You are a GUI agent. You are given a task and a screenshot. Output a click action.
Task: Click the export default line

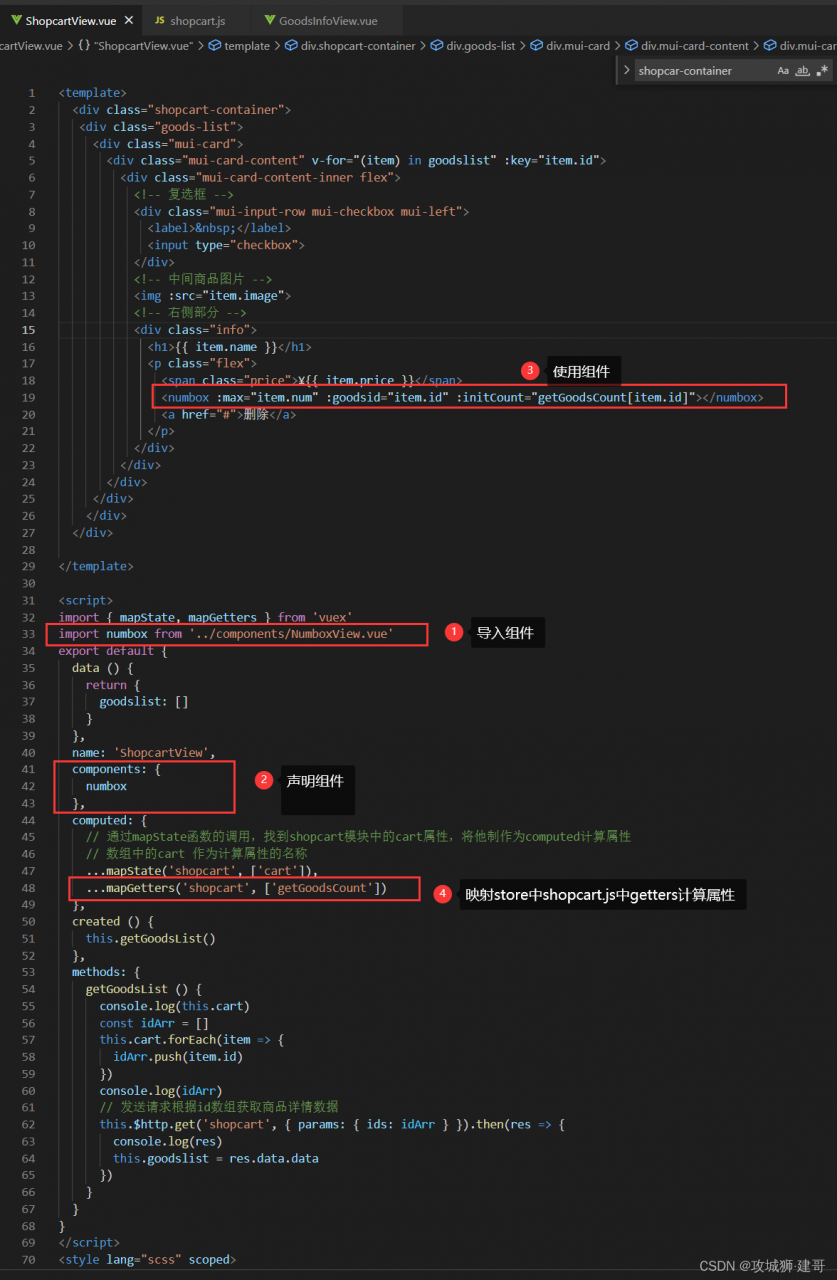[x=112, y=651]
